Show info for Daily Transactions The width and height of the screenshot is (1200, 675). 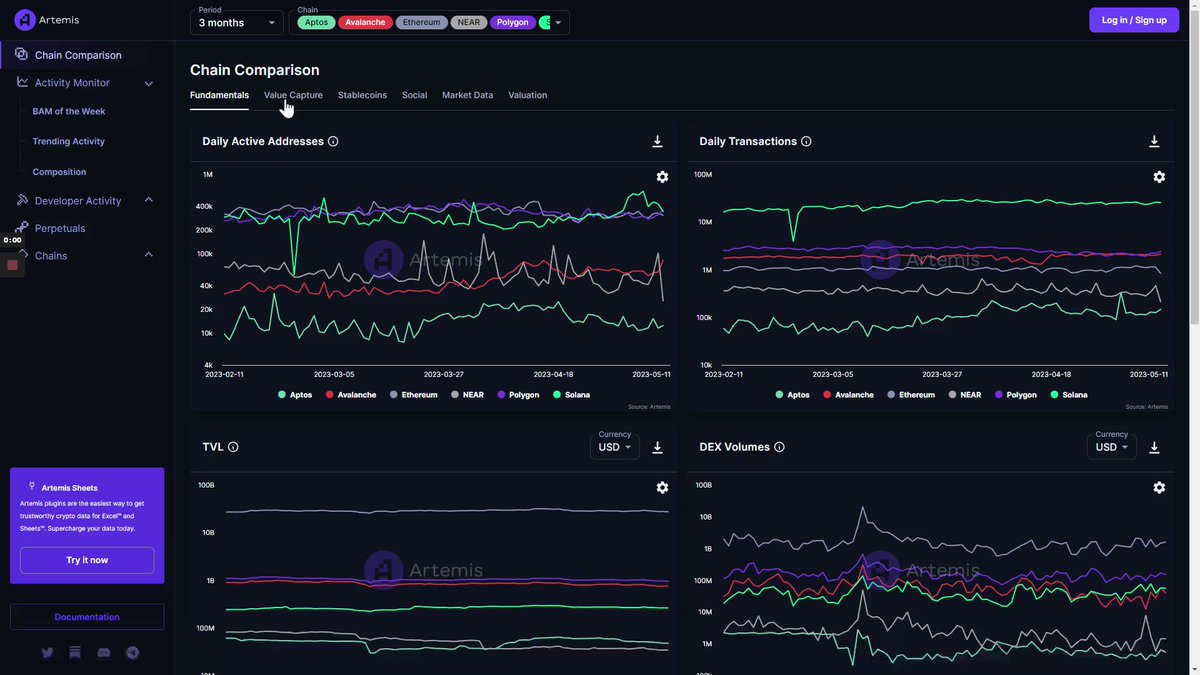coord(806,141)
